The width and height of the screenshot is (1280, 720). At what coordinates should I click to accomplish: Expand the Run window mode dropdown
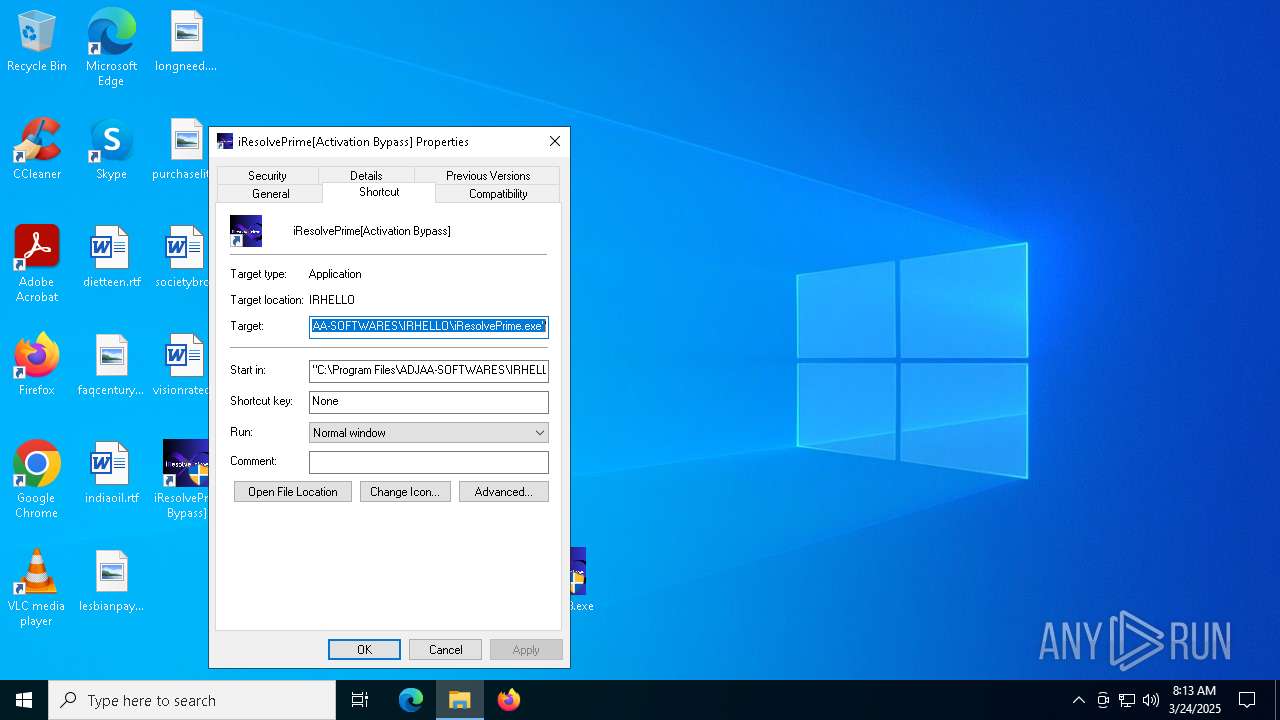point(429,433)
